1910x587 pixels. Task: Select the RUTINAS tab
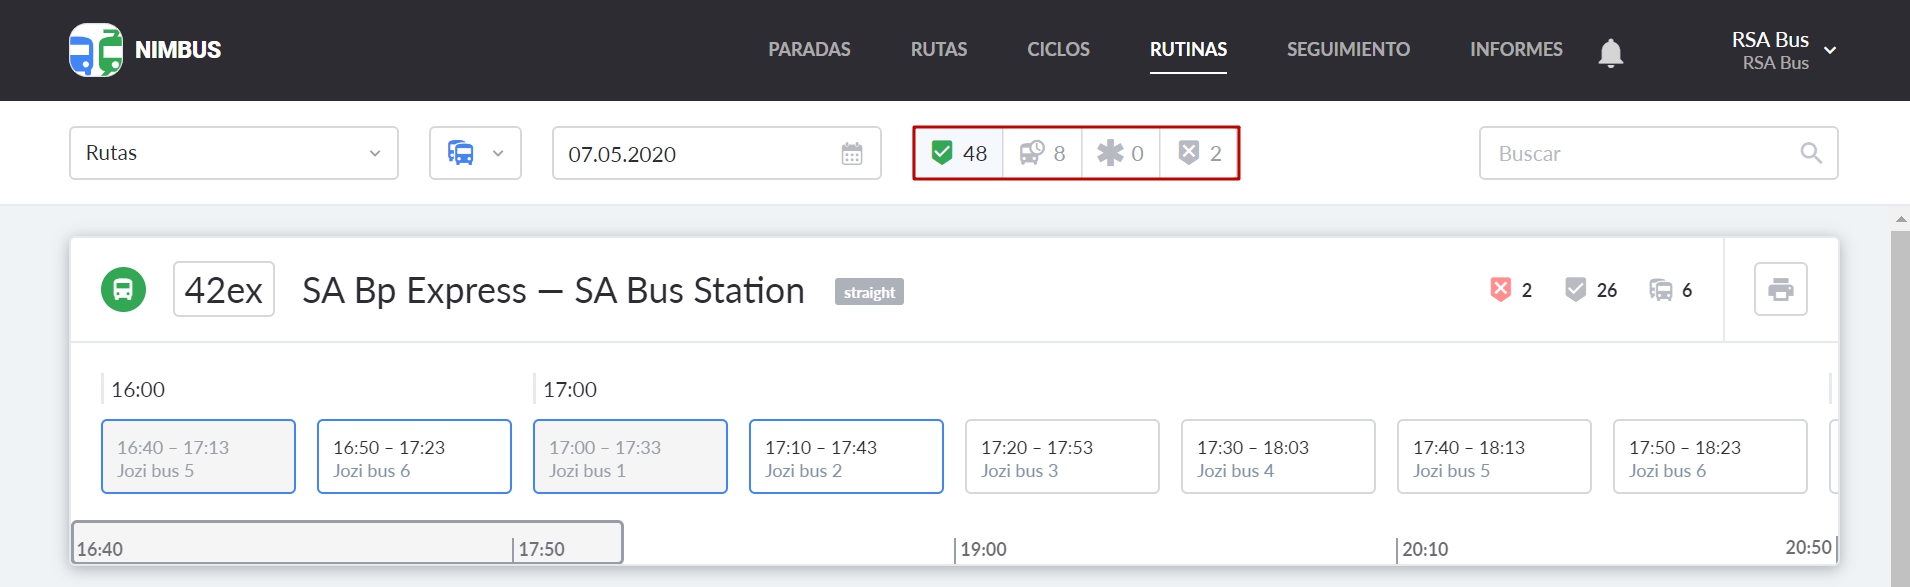(1188, 49)
